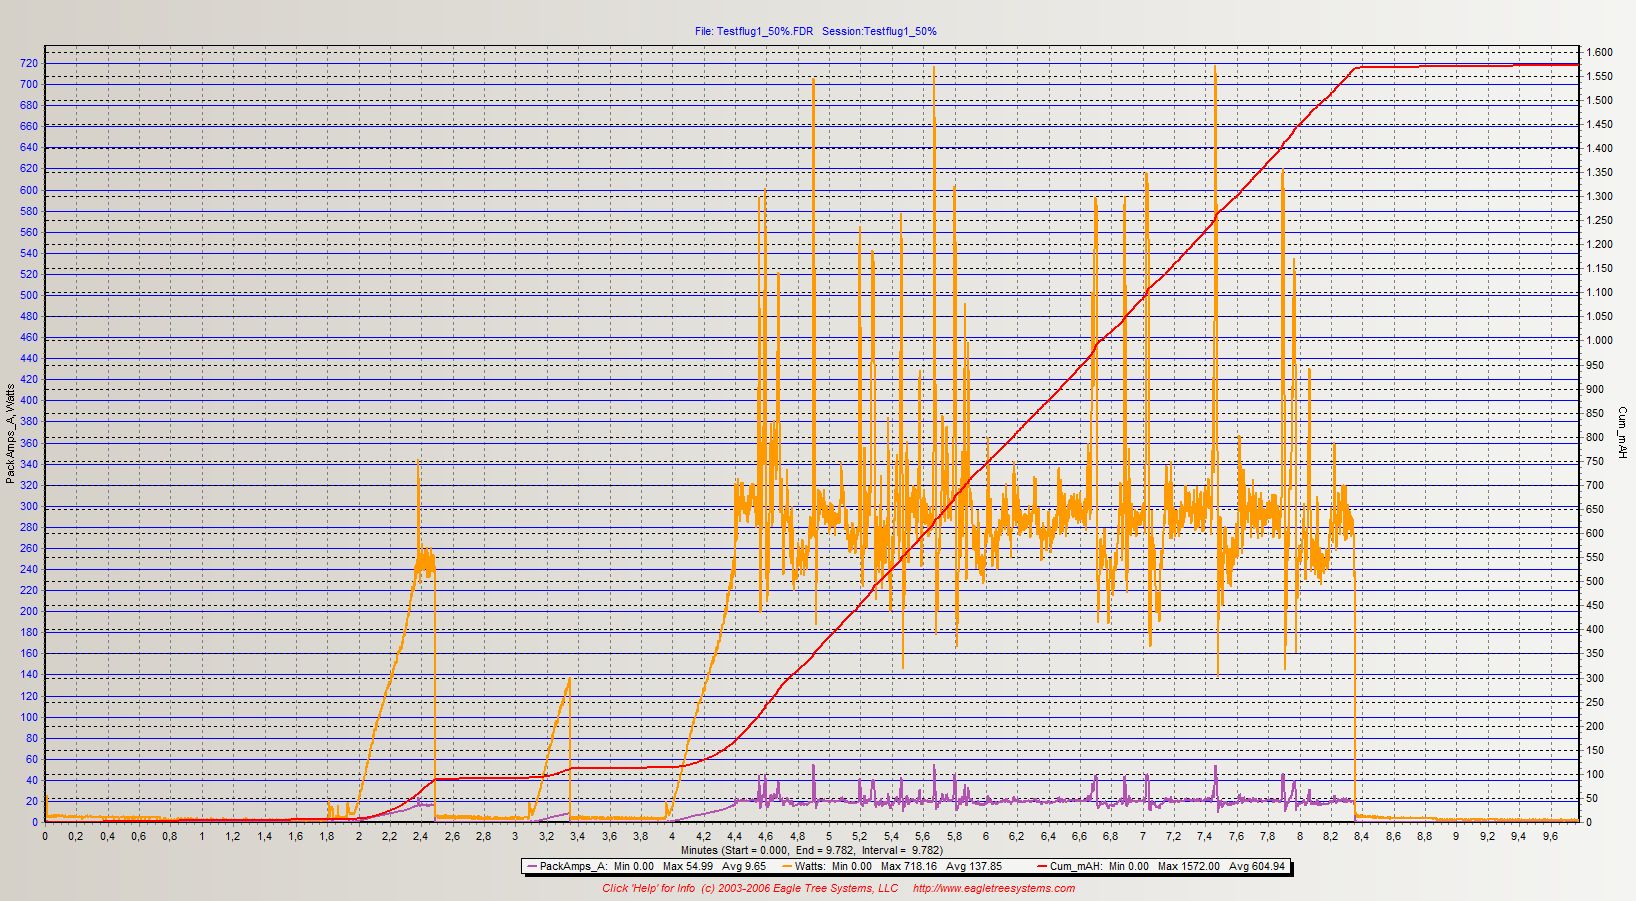1636x901 pixels.
Task: Click the '0,2' tick on Minutes axis
Action: point(76,836)
